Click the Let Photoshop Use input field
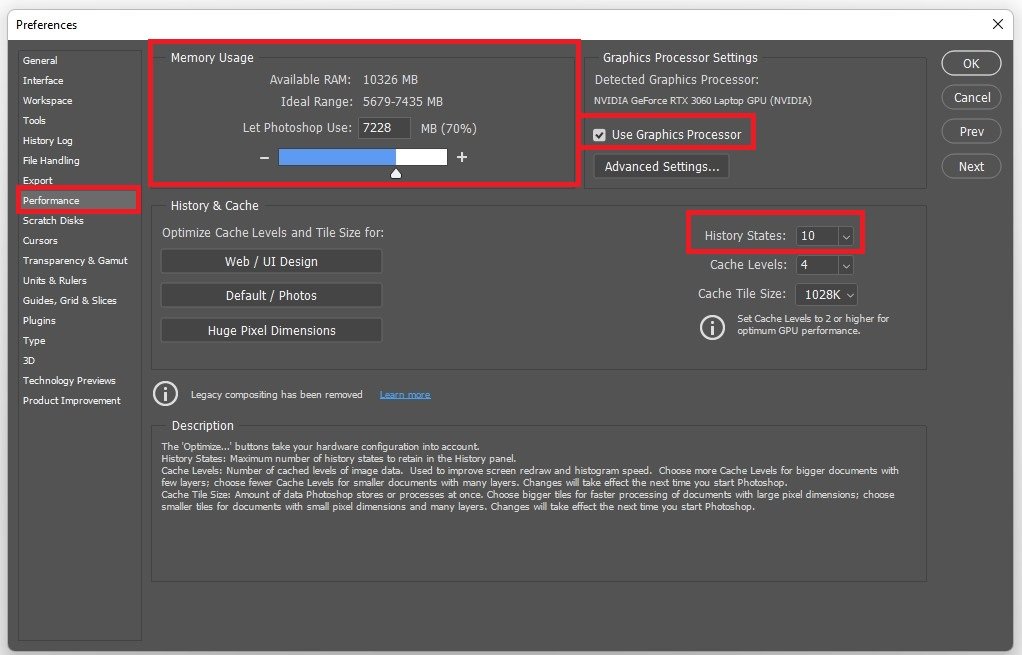Image resolution: width=1022 pixels, height=655 pixels. point(384,128)
